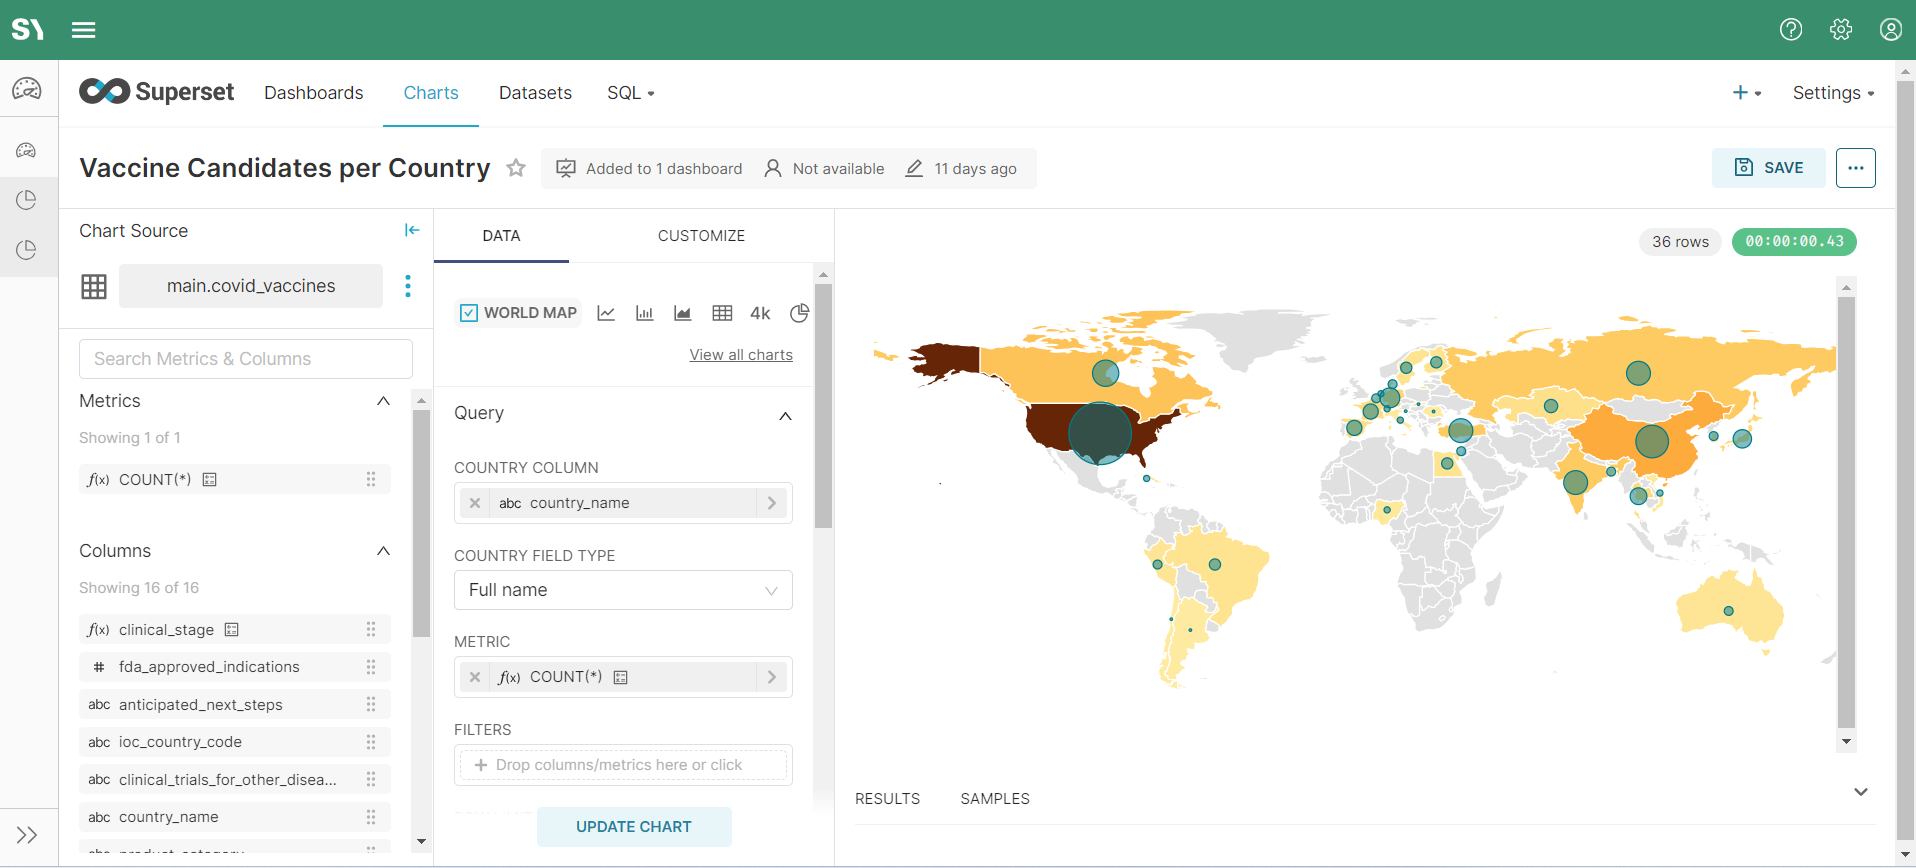The image size is (1916, 868).
Task: Pick the pie chart visualization icon
Action: [x=799, y=313]
